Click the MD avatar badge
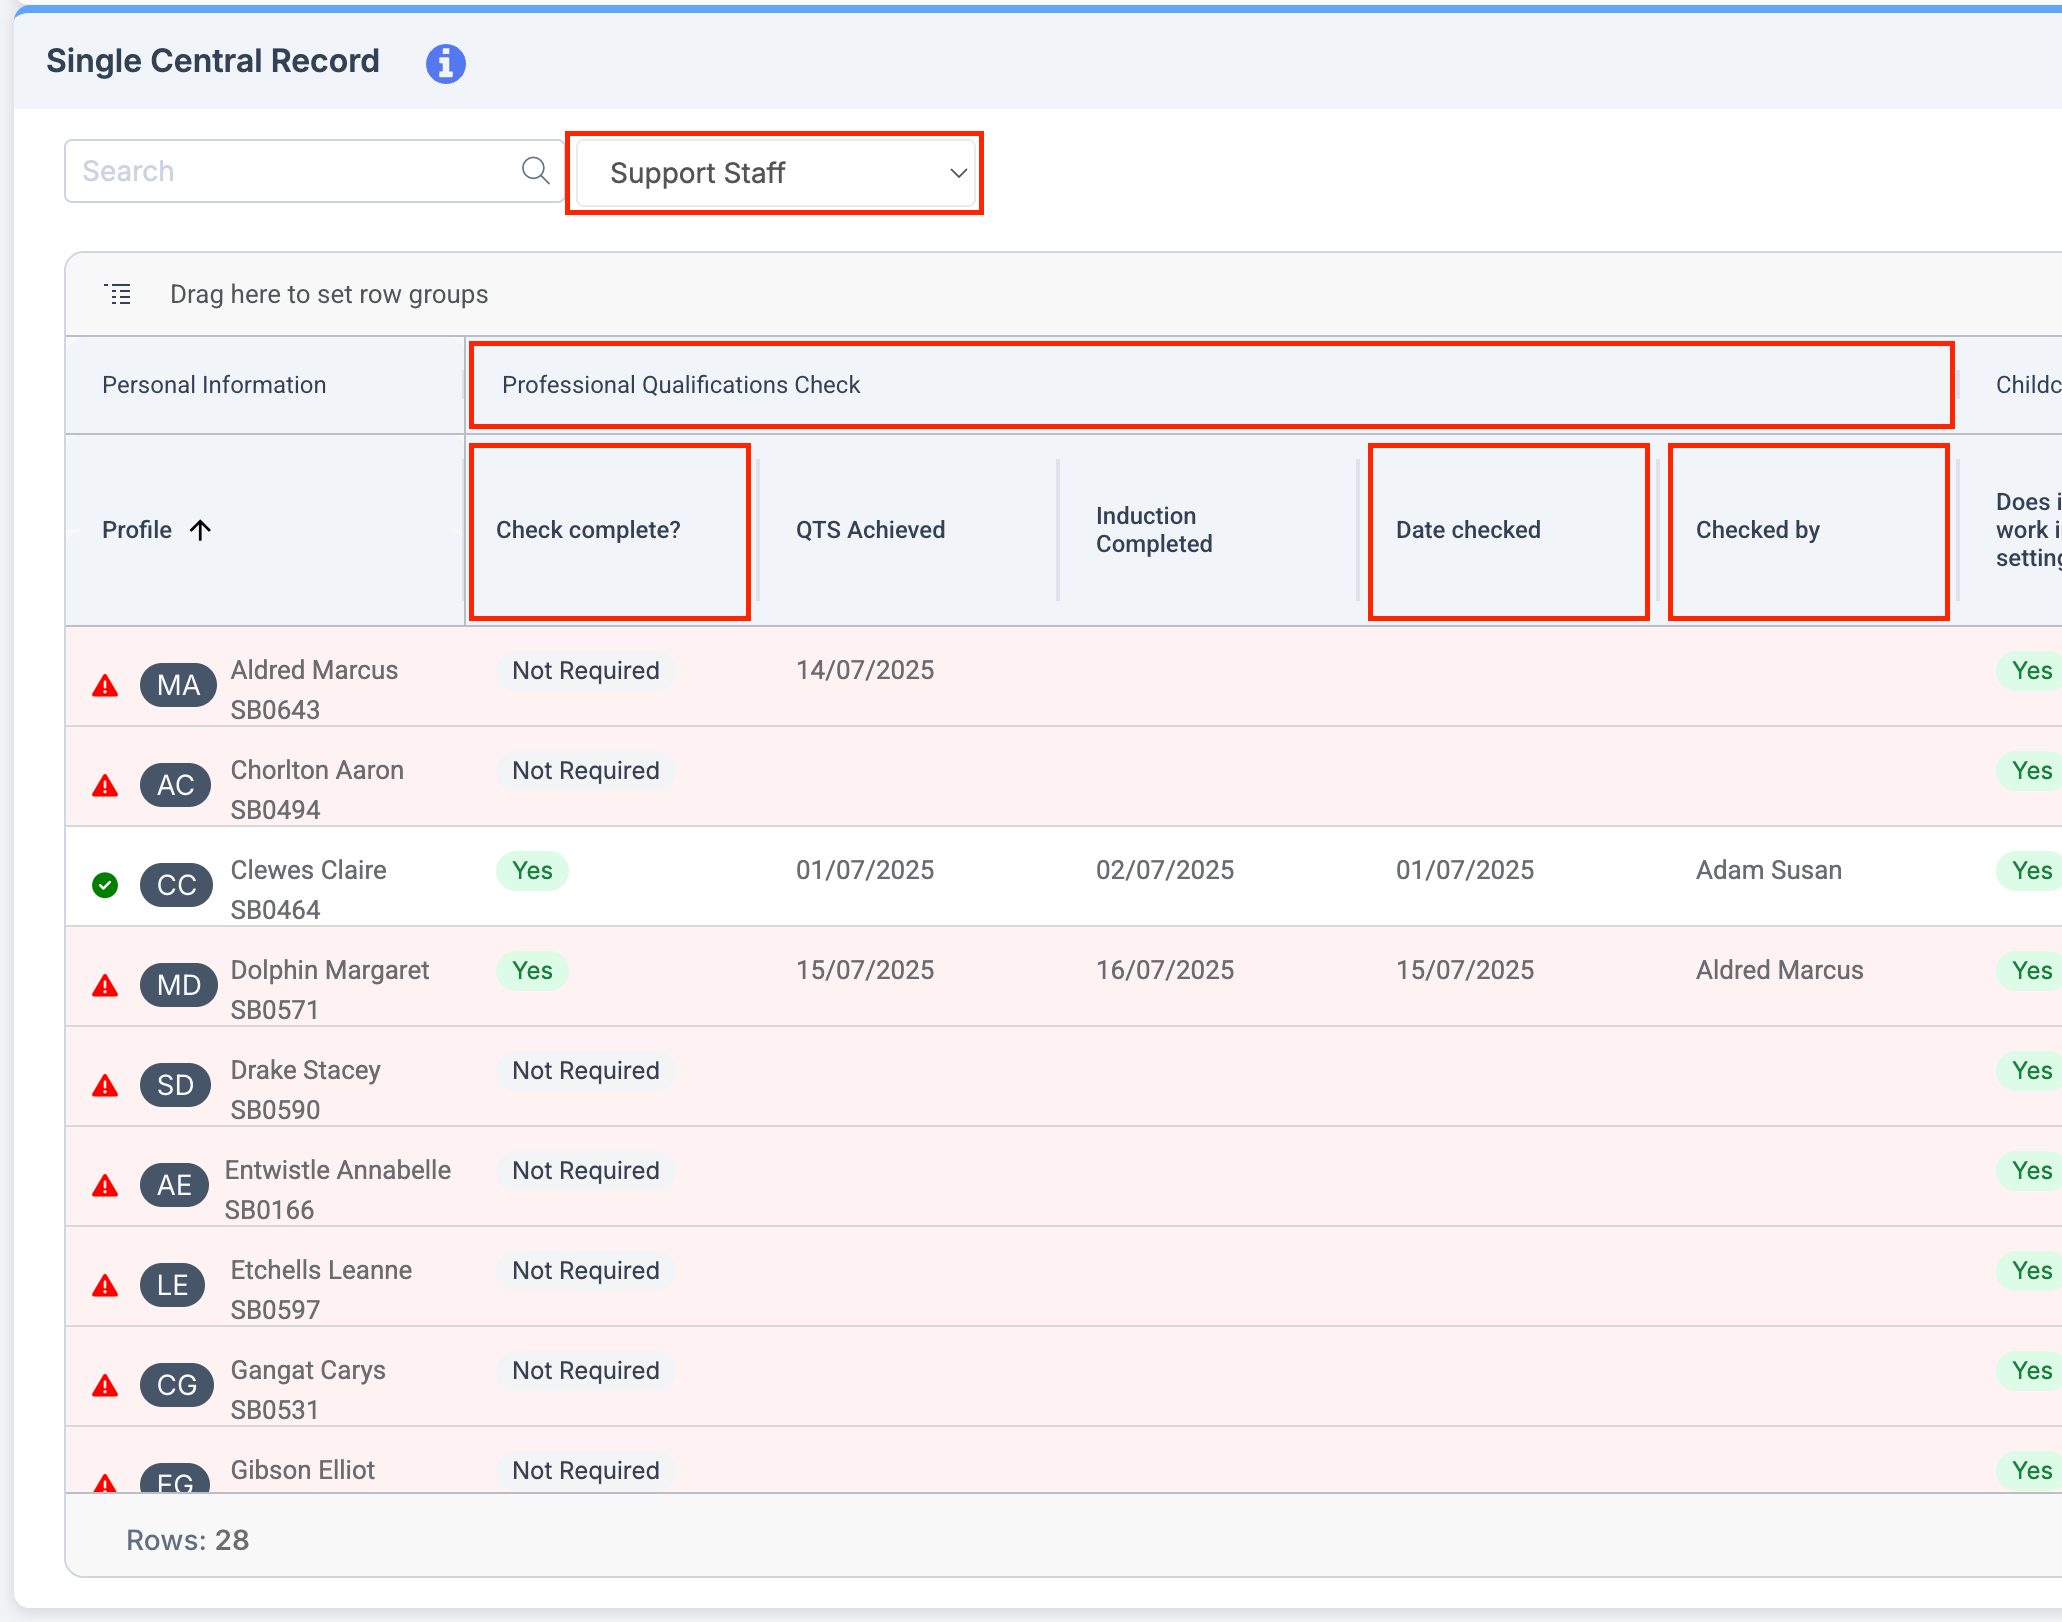 click(x=178, y=985)
